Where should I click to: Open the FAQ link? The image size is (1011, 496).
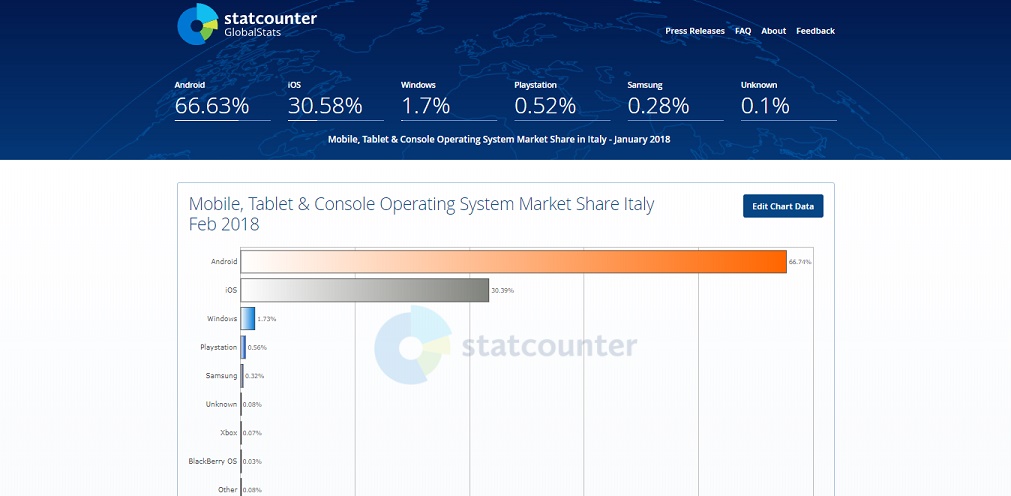click(743, 31)
